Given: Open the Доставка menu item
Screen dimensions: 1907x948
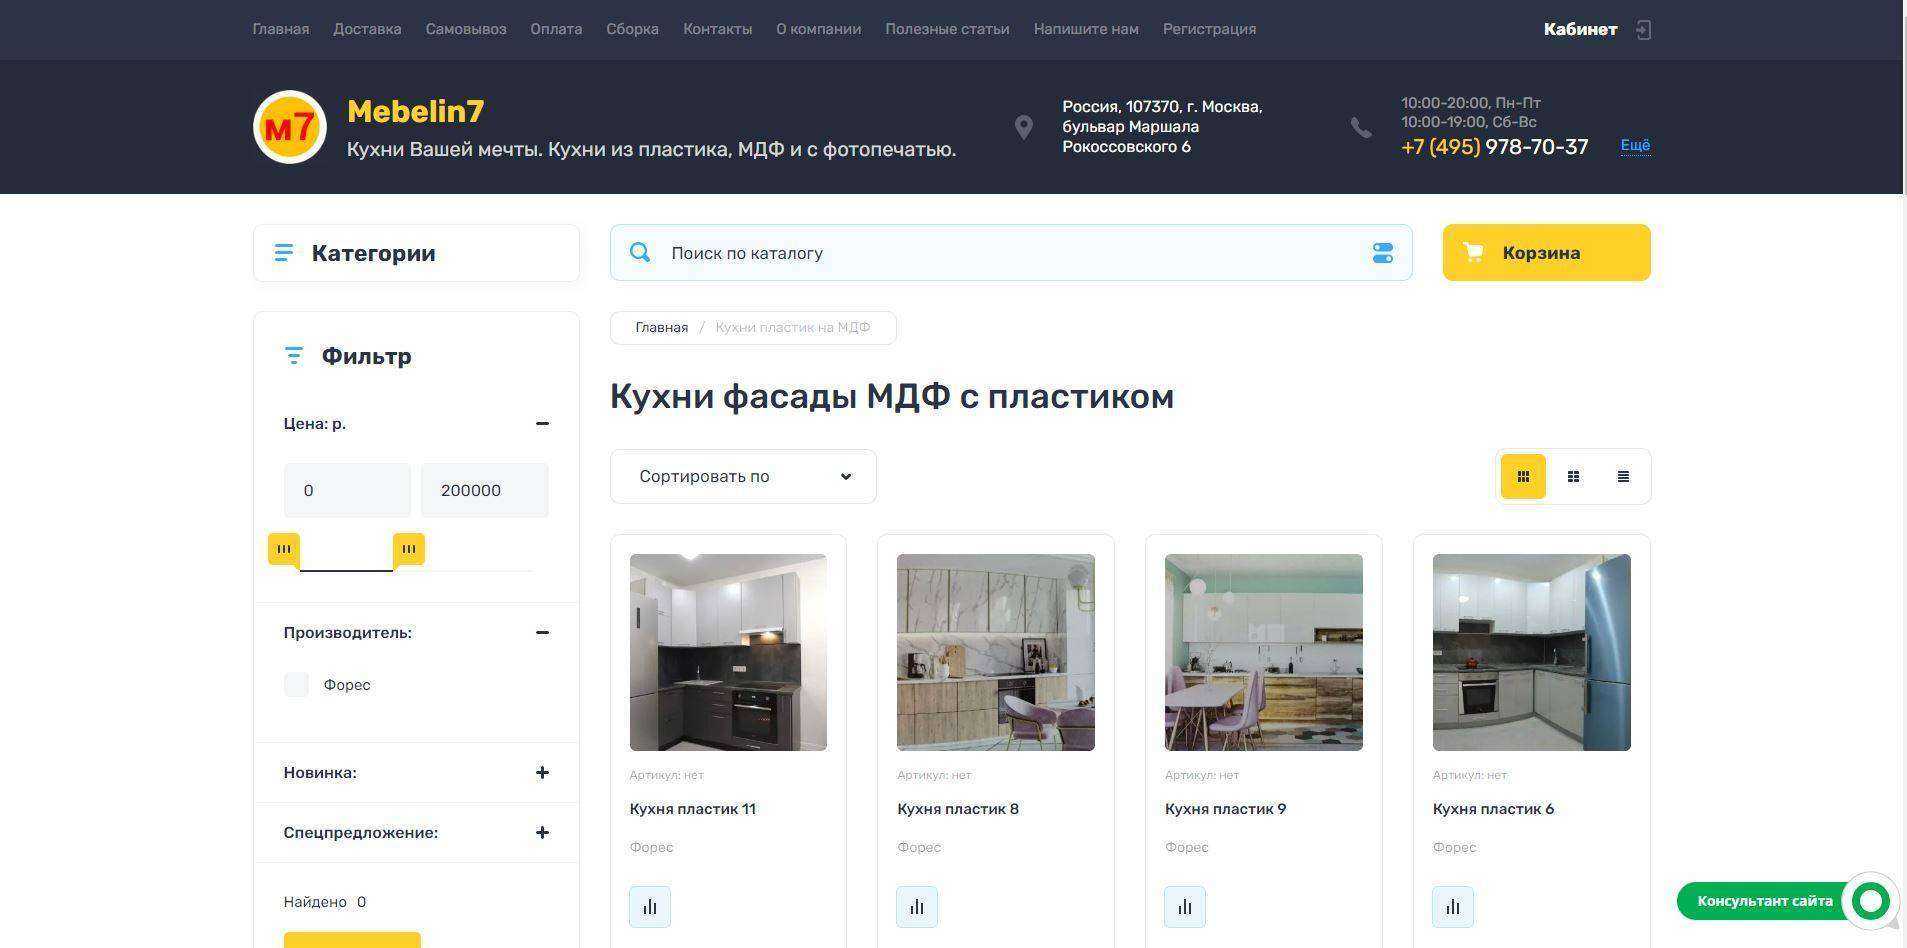Looking at the screenshot, I should coord(366,29).
